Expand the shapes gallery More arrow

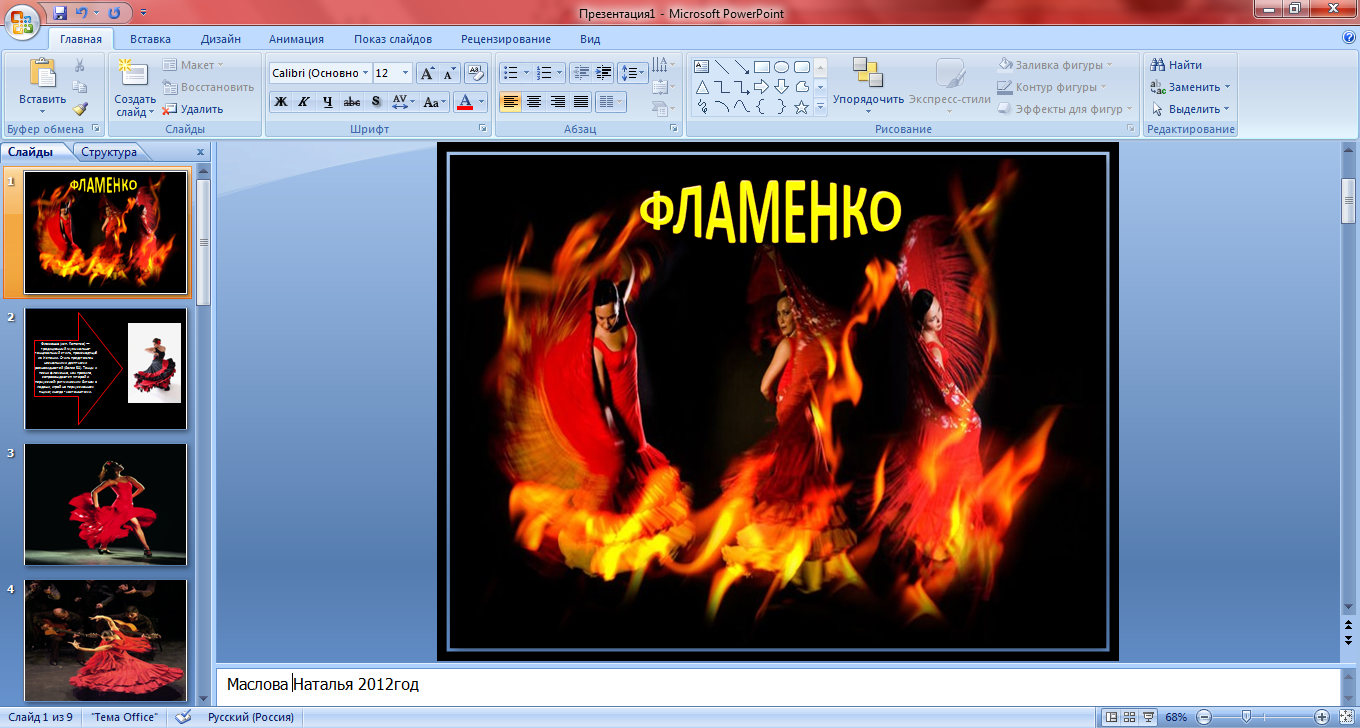pyautogui.click(x=820, y=107)
